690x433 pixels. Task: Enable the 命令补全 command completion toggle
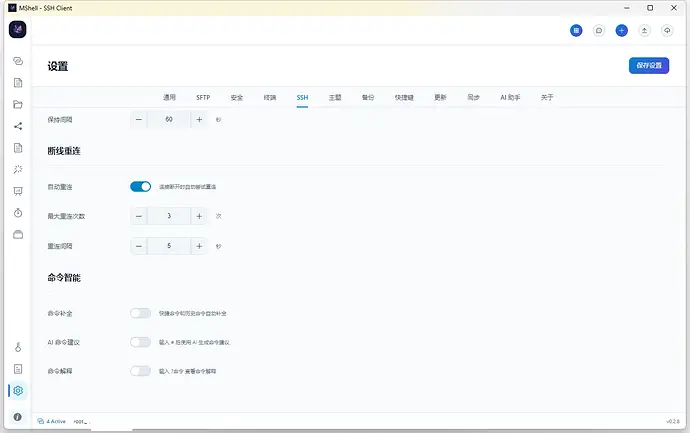[140, 313]
